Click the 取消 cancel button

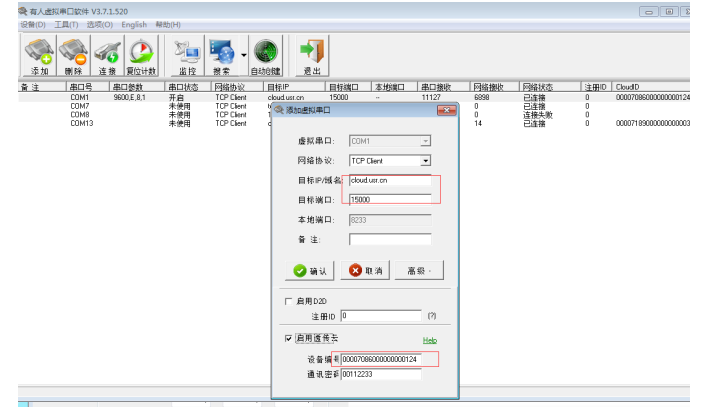[365, 270]
